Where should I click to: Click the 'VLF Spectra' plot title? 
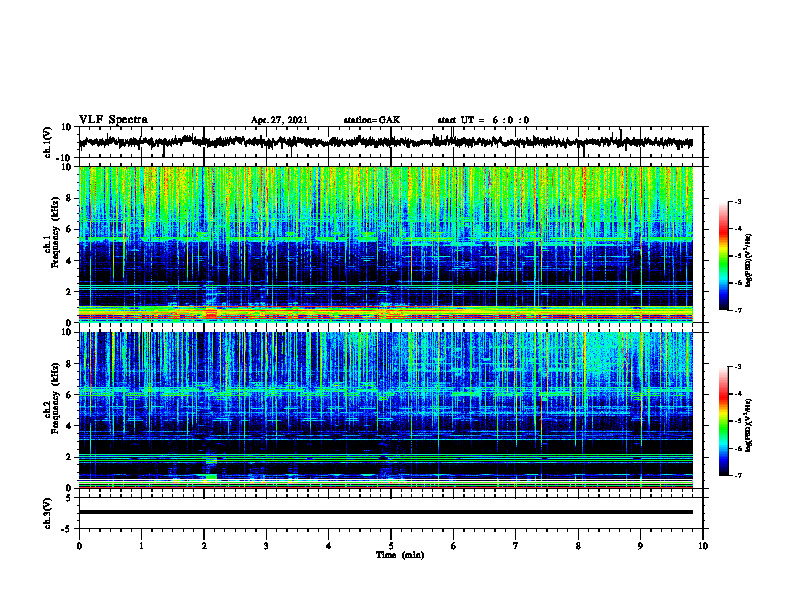click(x=113, y=120)
